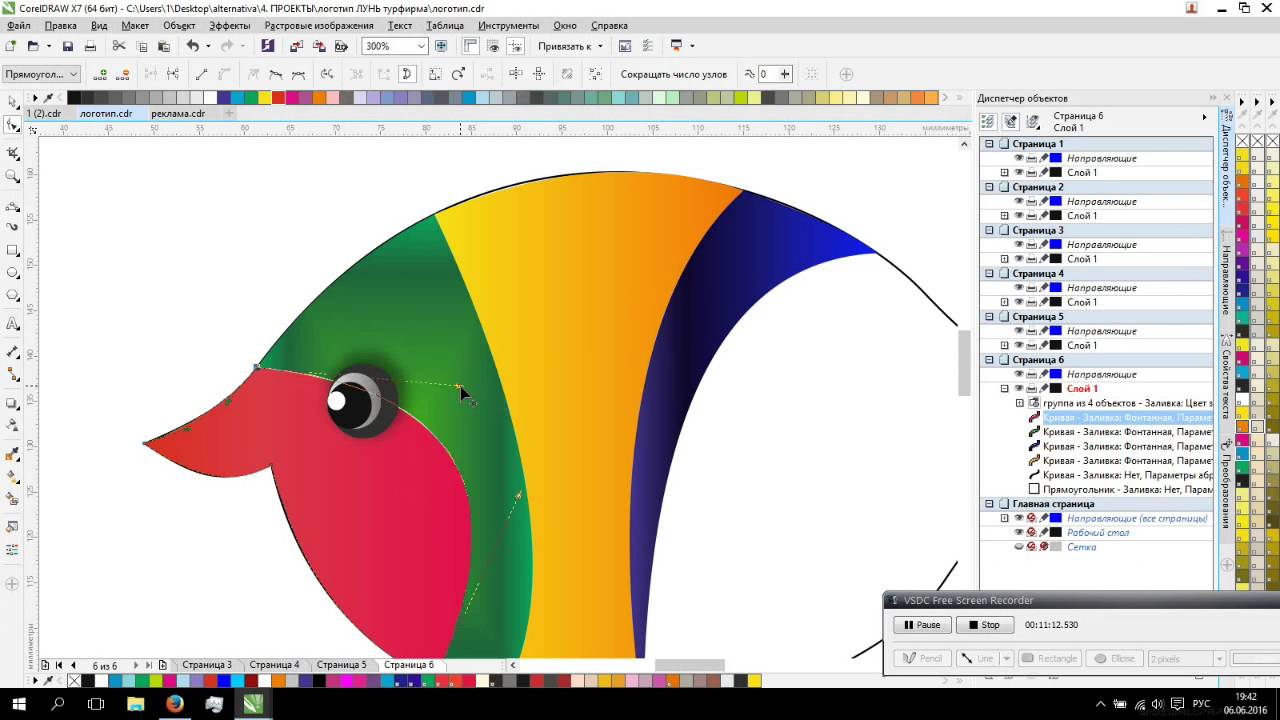Select no-fill X swatch in bottom palette
This screenshot has height=720, width=1280.
(73, 681)
